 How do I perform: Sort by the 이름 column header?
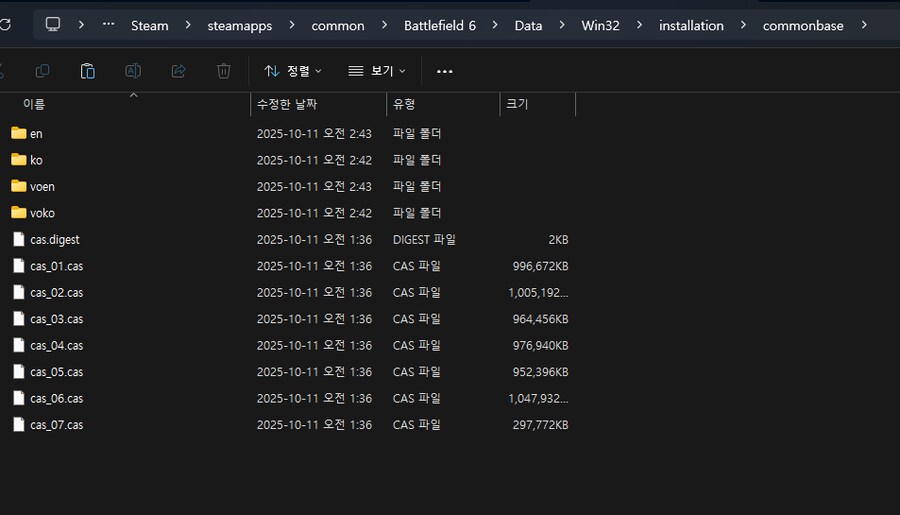click(34, 104)
